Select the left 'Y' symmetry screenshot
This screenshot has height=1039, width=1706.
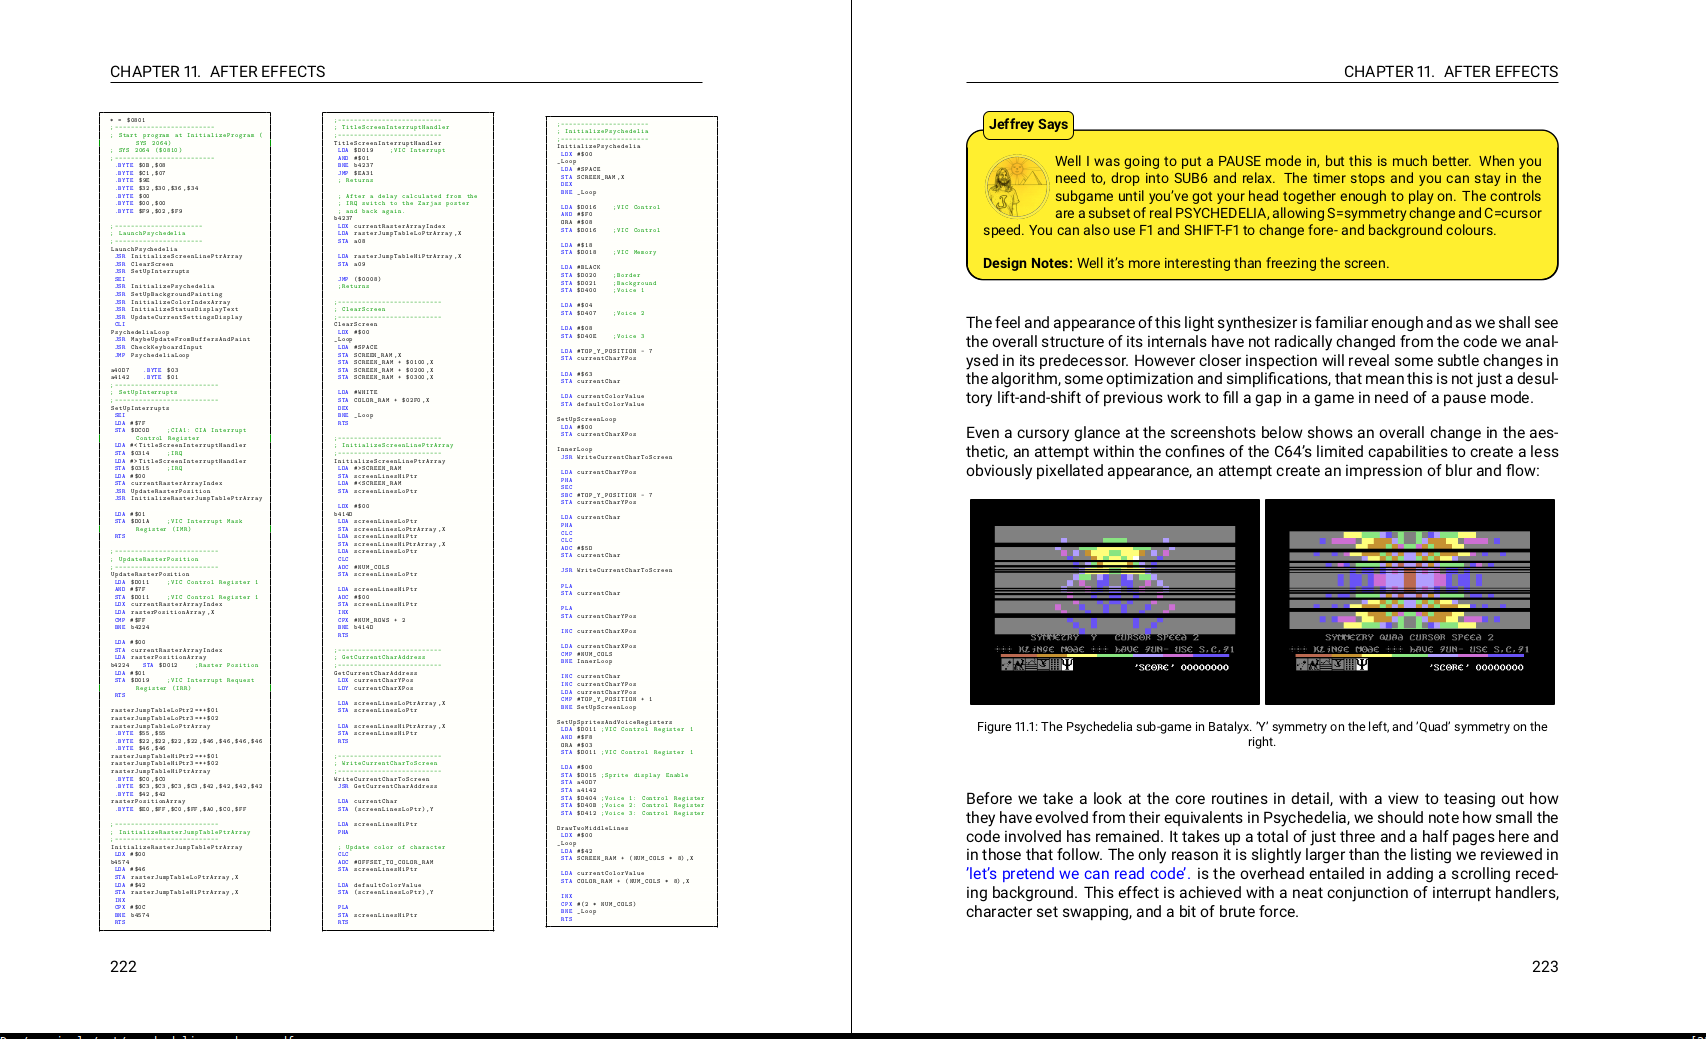click(1114, 602)
